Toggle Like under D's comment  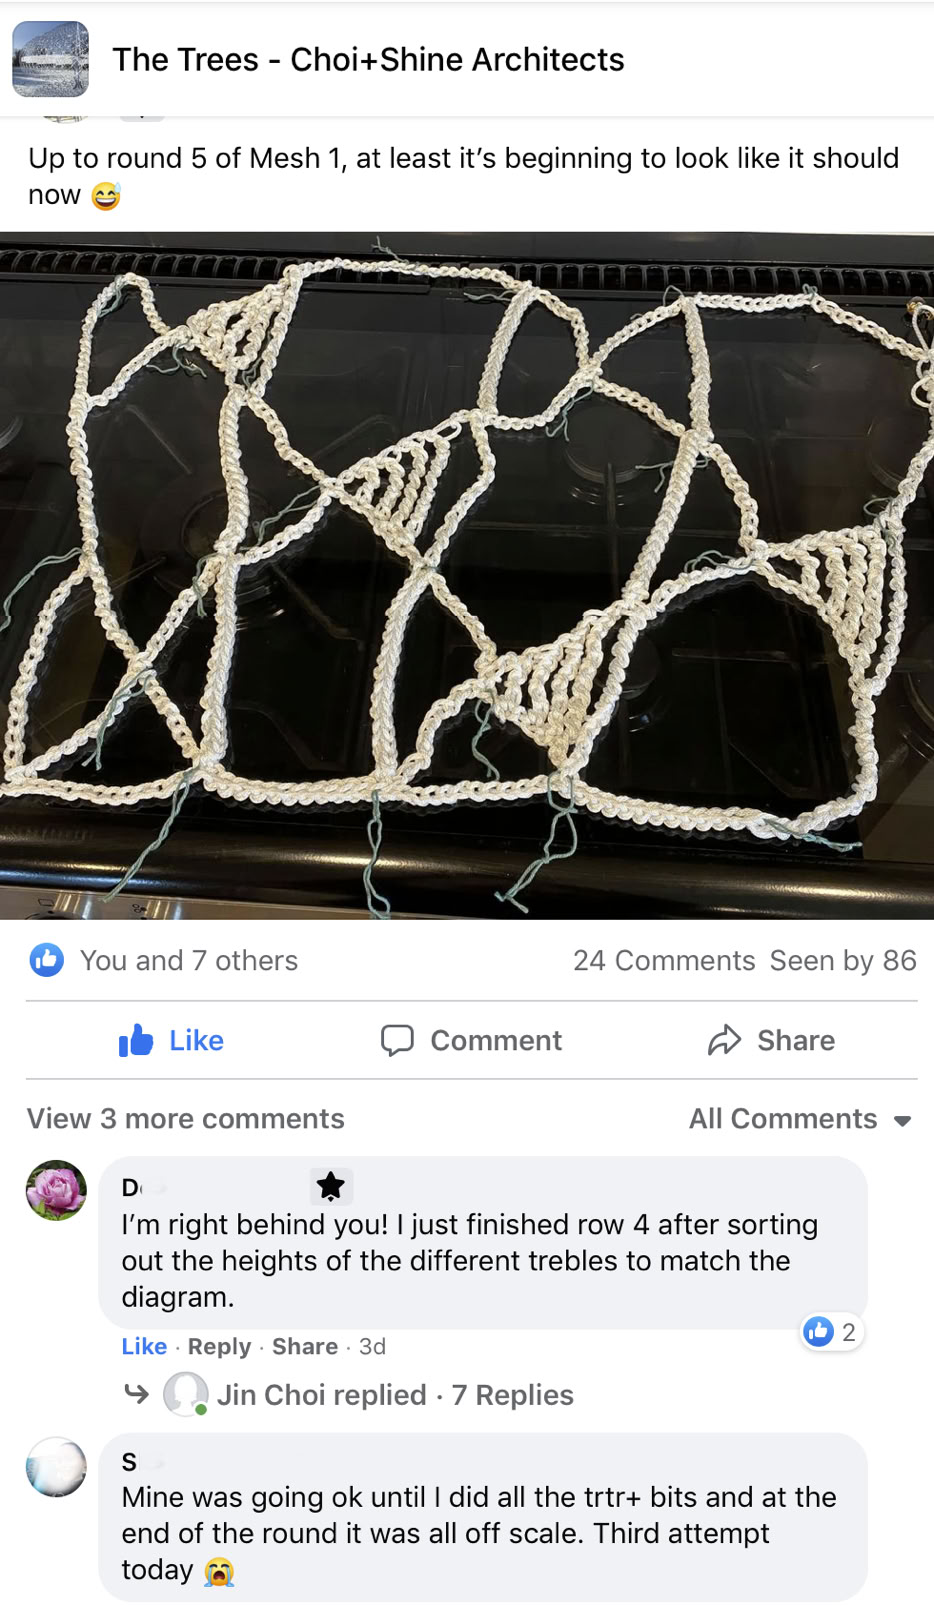[144, 1346]
